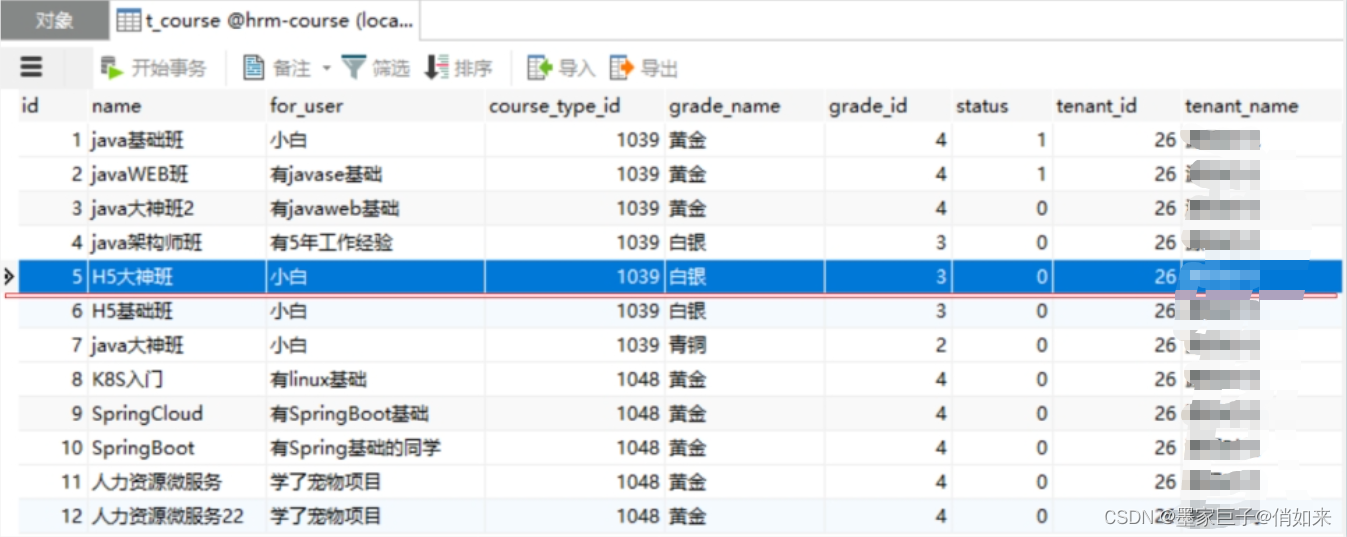1347x537 pixels.
Task: Click the row indicator arrow for row 5
Action: (x=9, y=276)
